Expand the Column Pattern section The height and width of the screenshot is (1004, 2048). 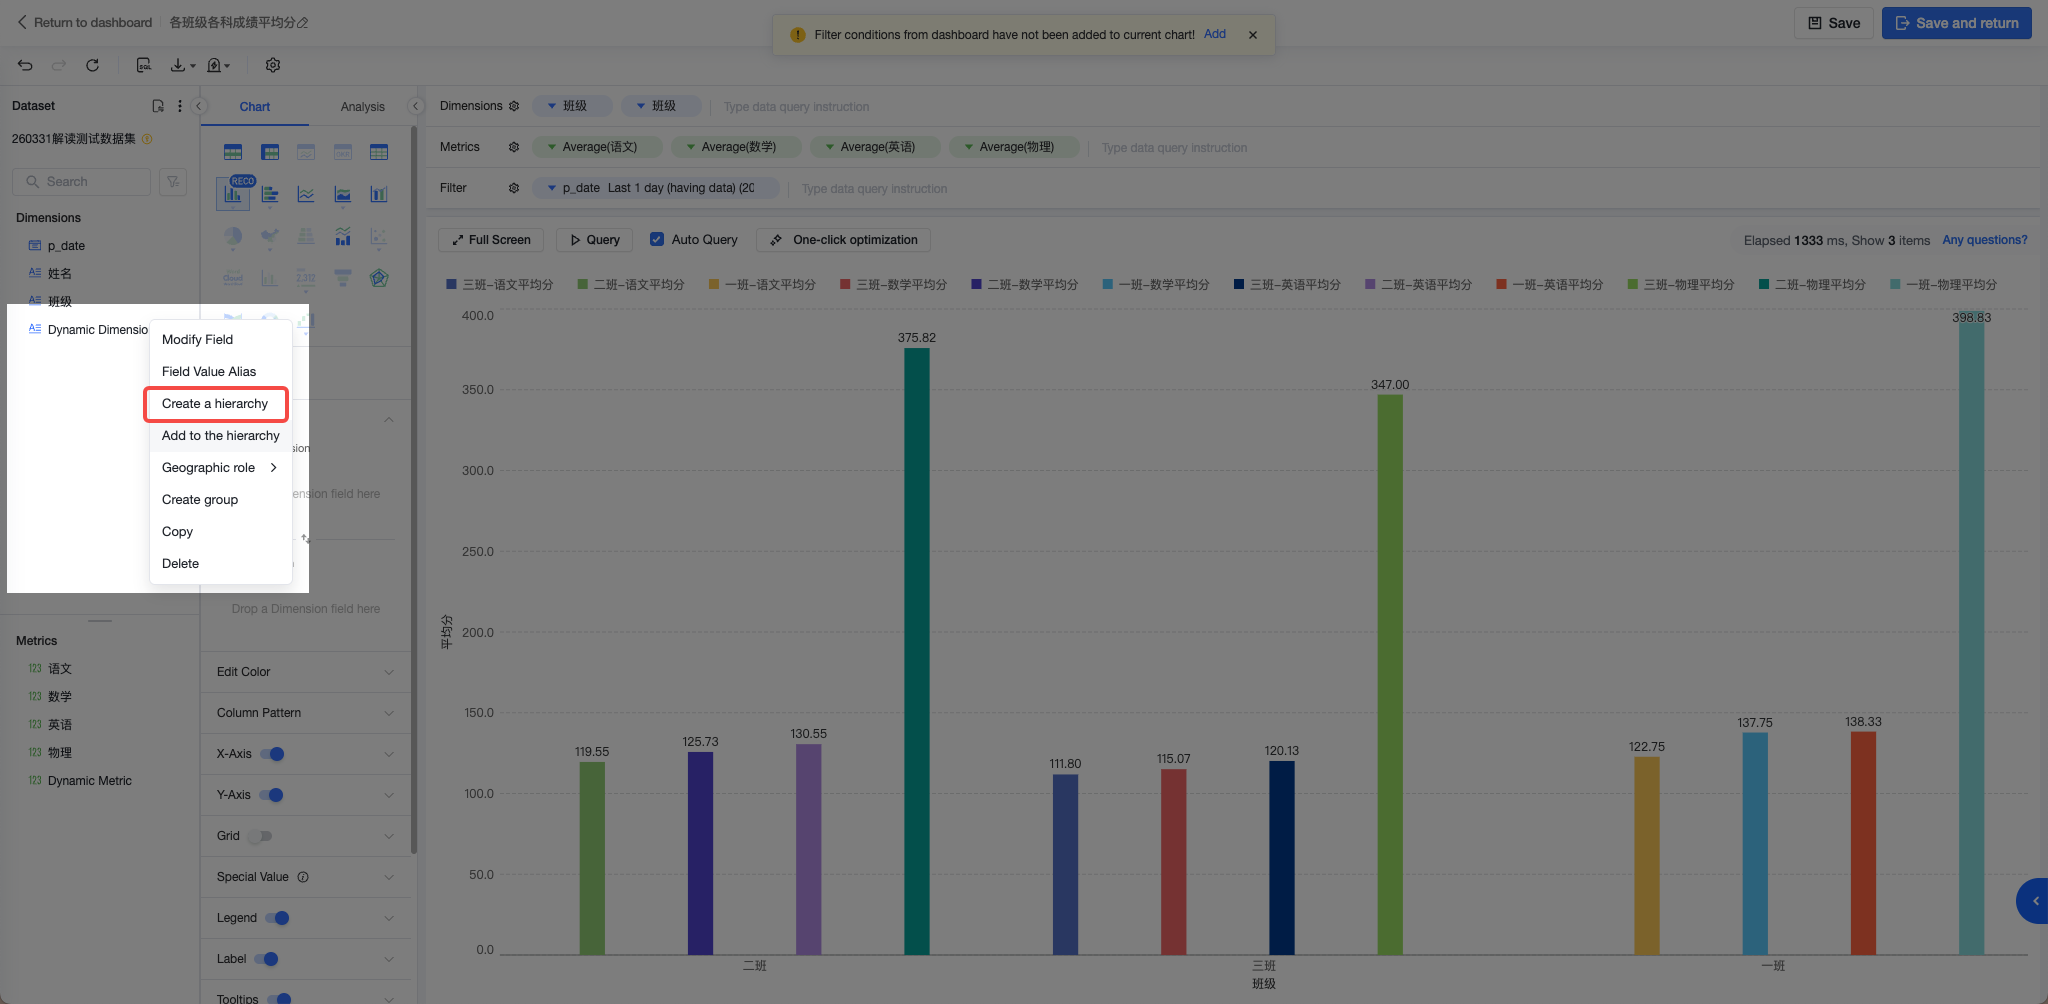pyautogui.click(x=306, y=713)
